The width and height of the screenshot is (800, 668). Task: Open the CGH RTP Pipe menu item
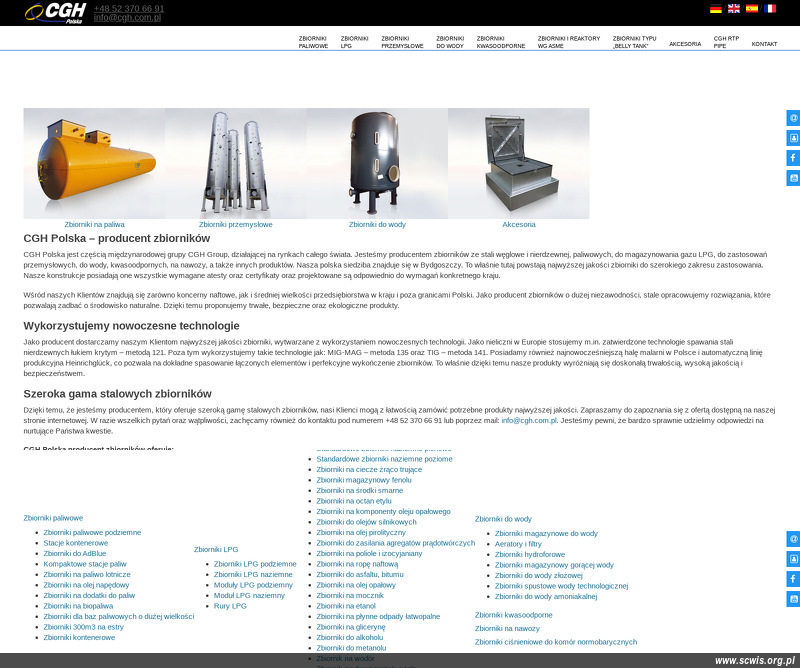(x=726, y=42)
